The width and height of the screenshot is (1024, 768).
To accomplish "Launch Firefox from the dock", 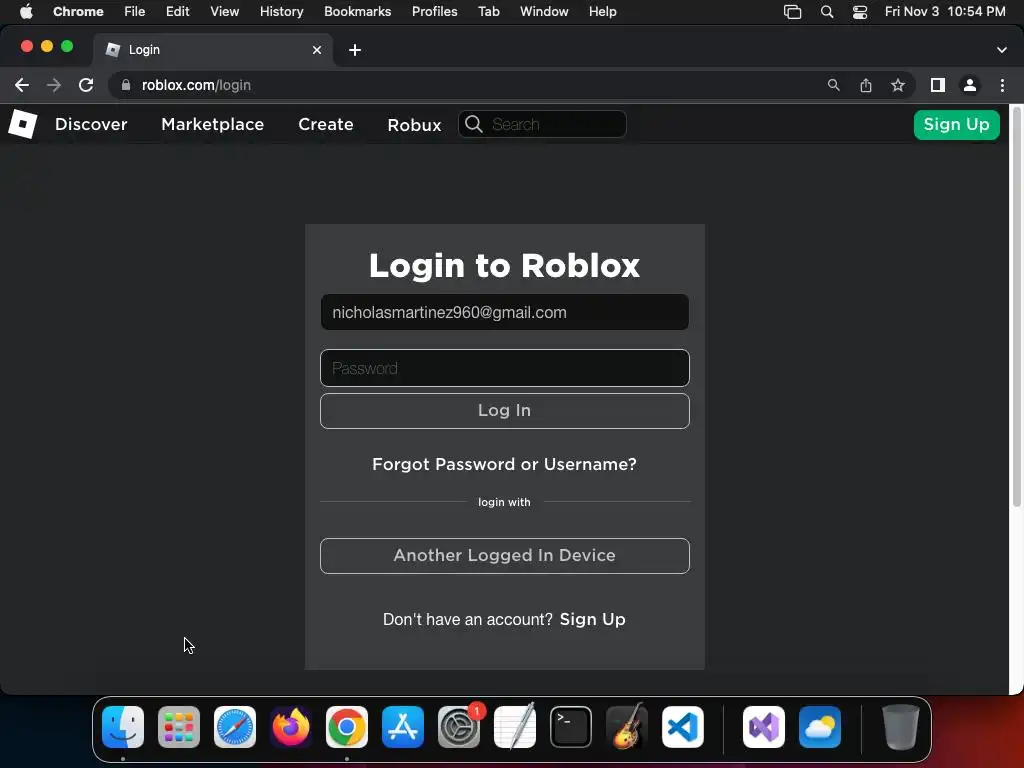I will [291, 727].
